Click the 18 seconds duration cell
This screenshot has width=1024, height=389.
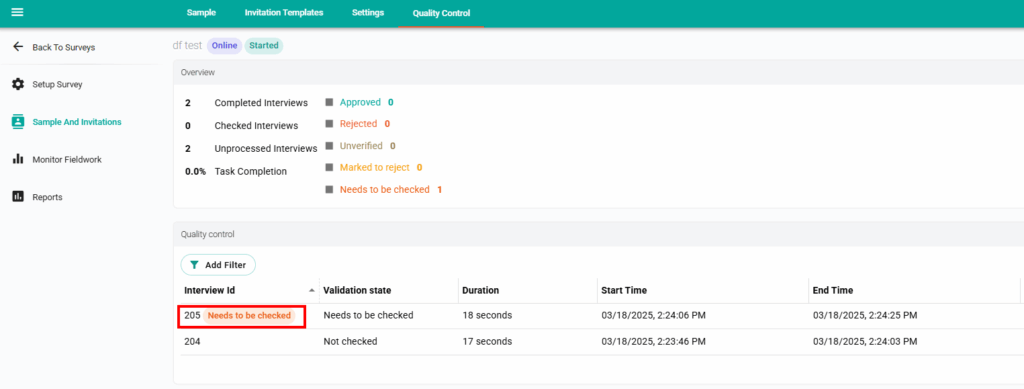[x=487, y=315]
